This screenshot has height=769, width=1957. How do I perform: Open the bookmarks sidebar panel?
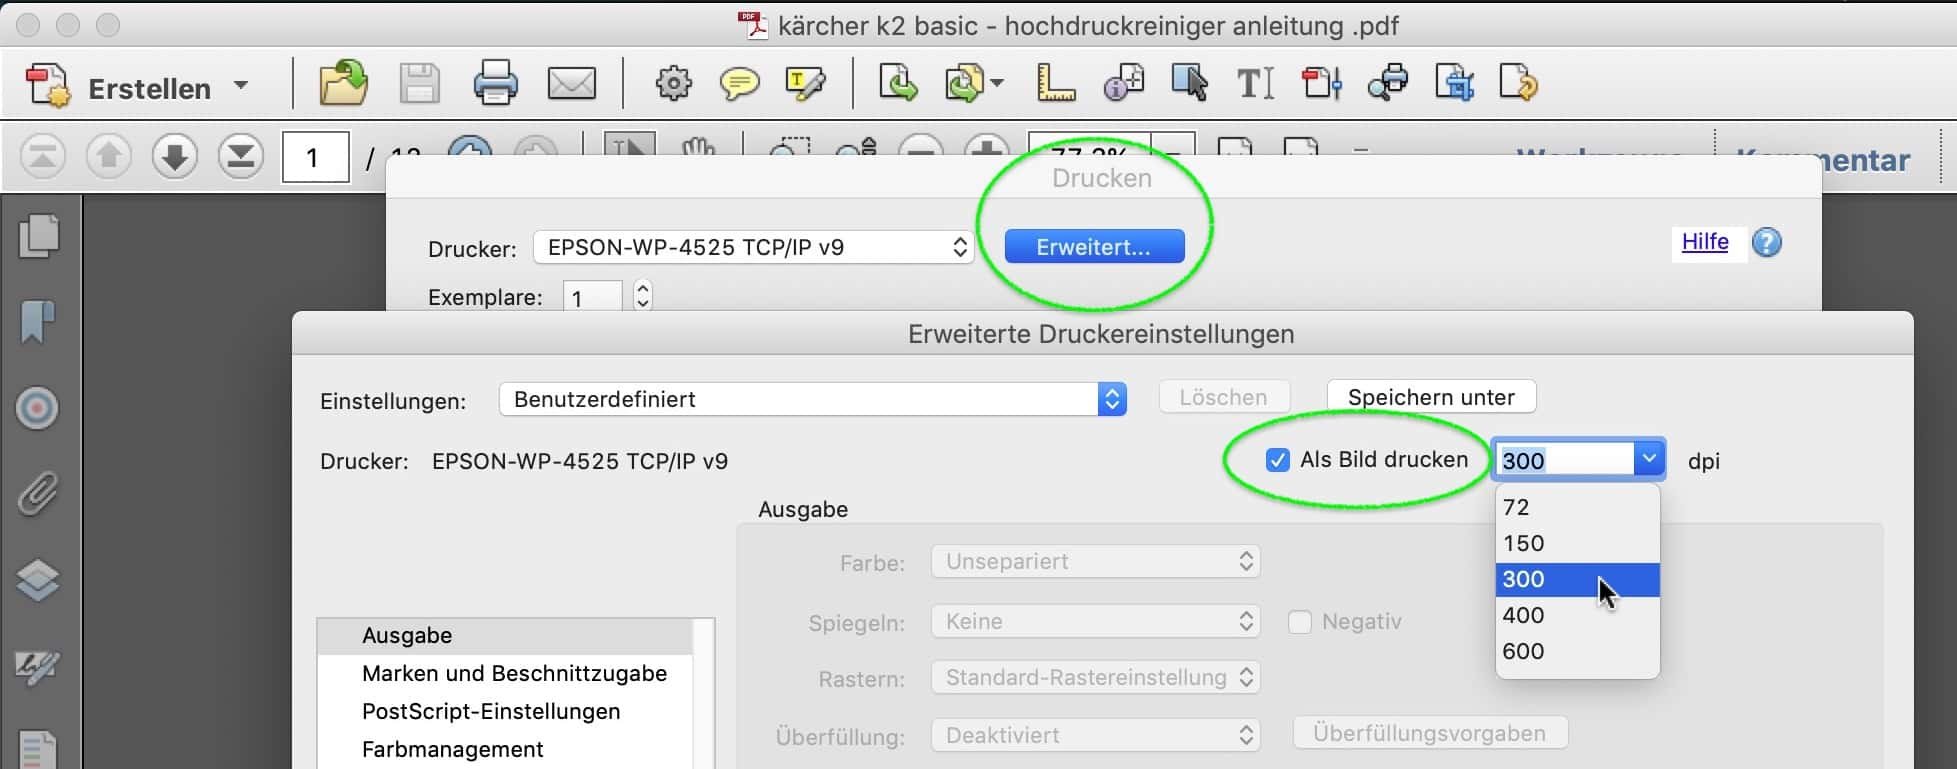tap(38, 322)
